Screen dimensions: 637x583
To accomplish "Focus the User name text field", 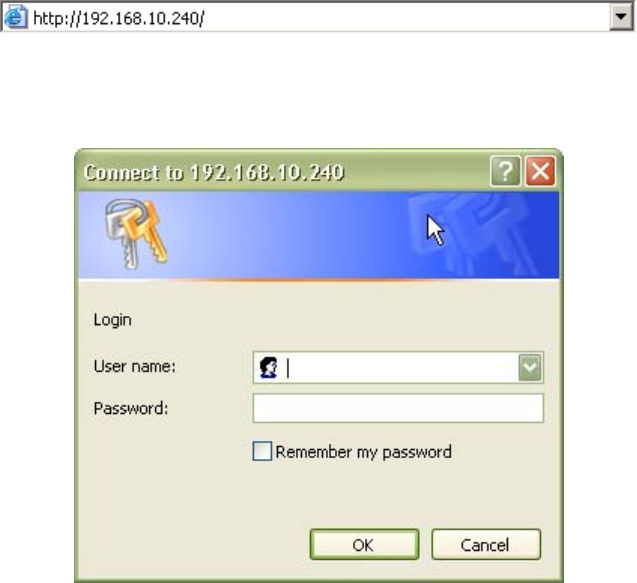I will [398, 368].
